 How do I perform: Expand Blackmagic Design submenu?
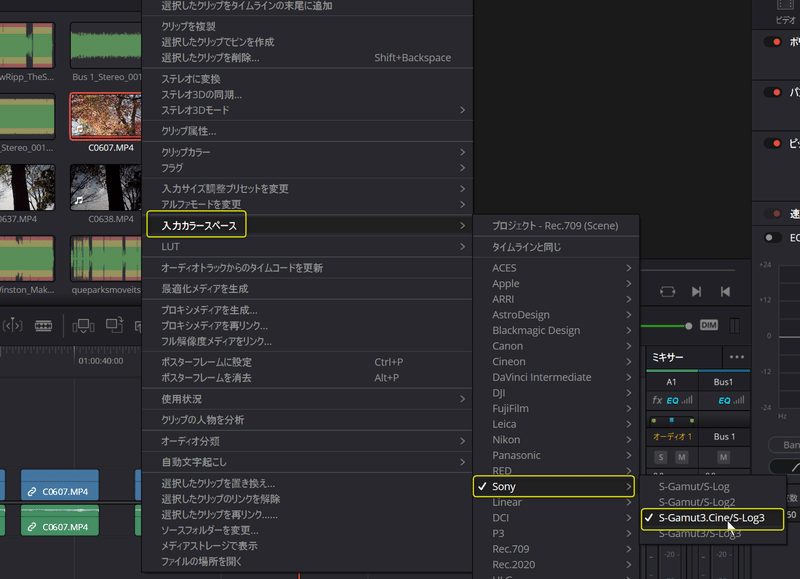[556, 331]
